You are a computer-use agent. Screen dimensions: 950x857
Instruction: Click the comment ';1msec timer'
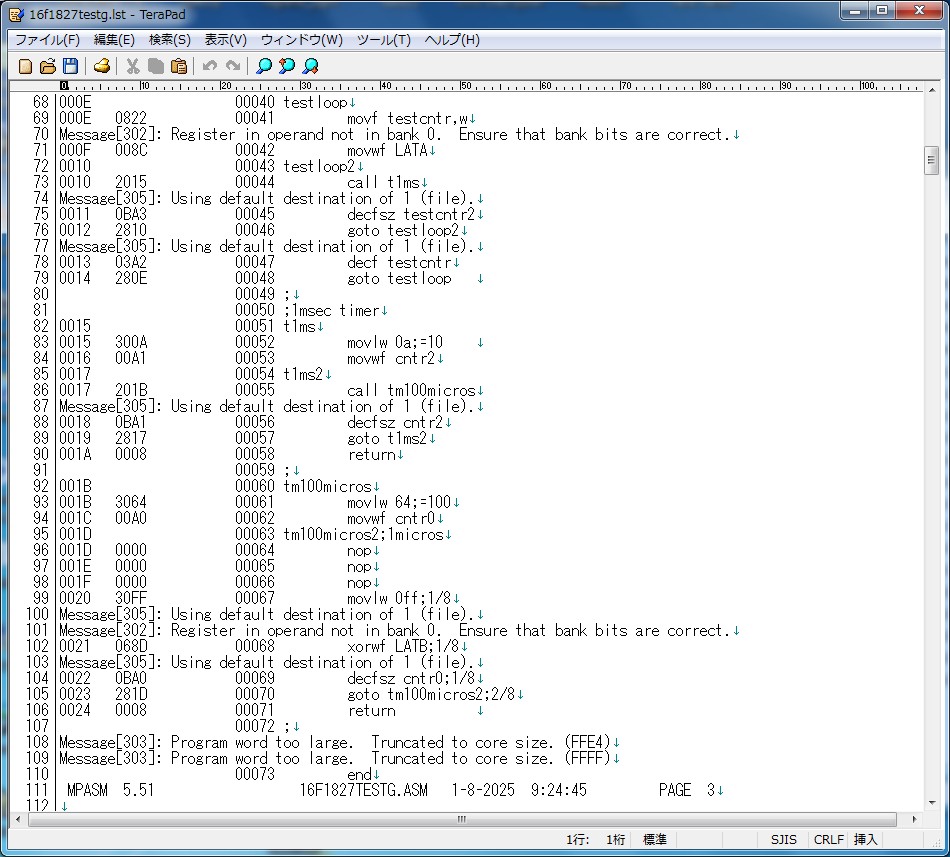coord(331,311)
